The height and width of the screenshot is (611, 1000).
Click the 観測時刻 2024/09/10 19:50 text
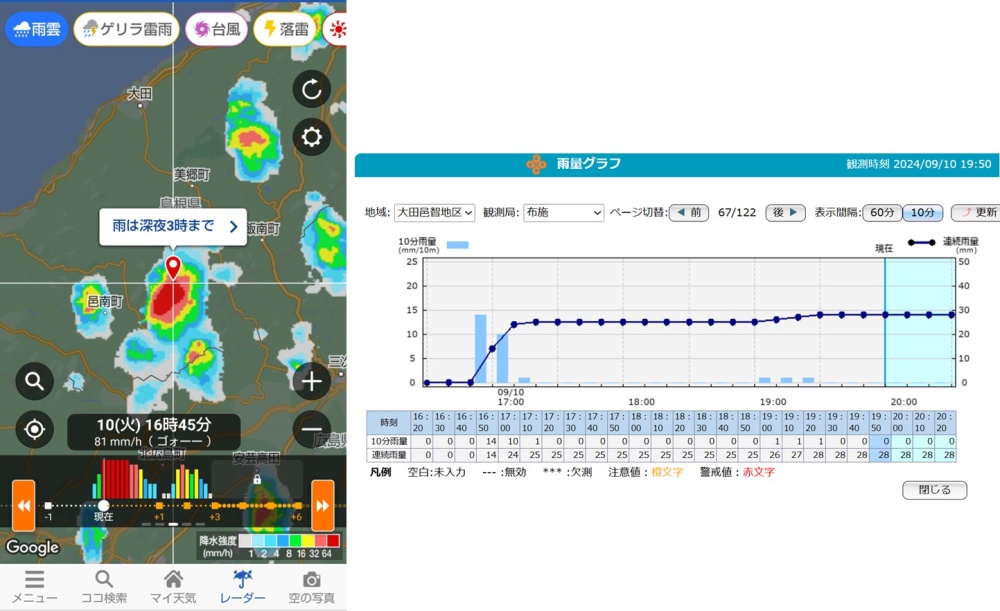[919, 164]
